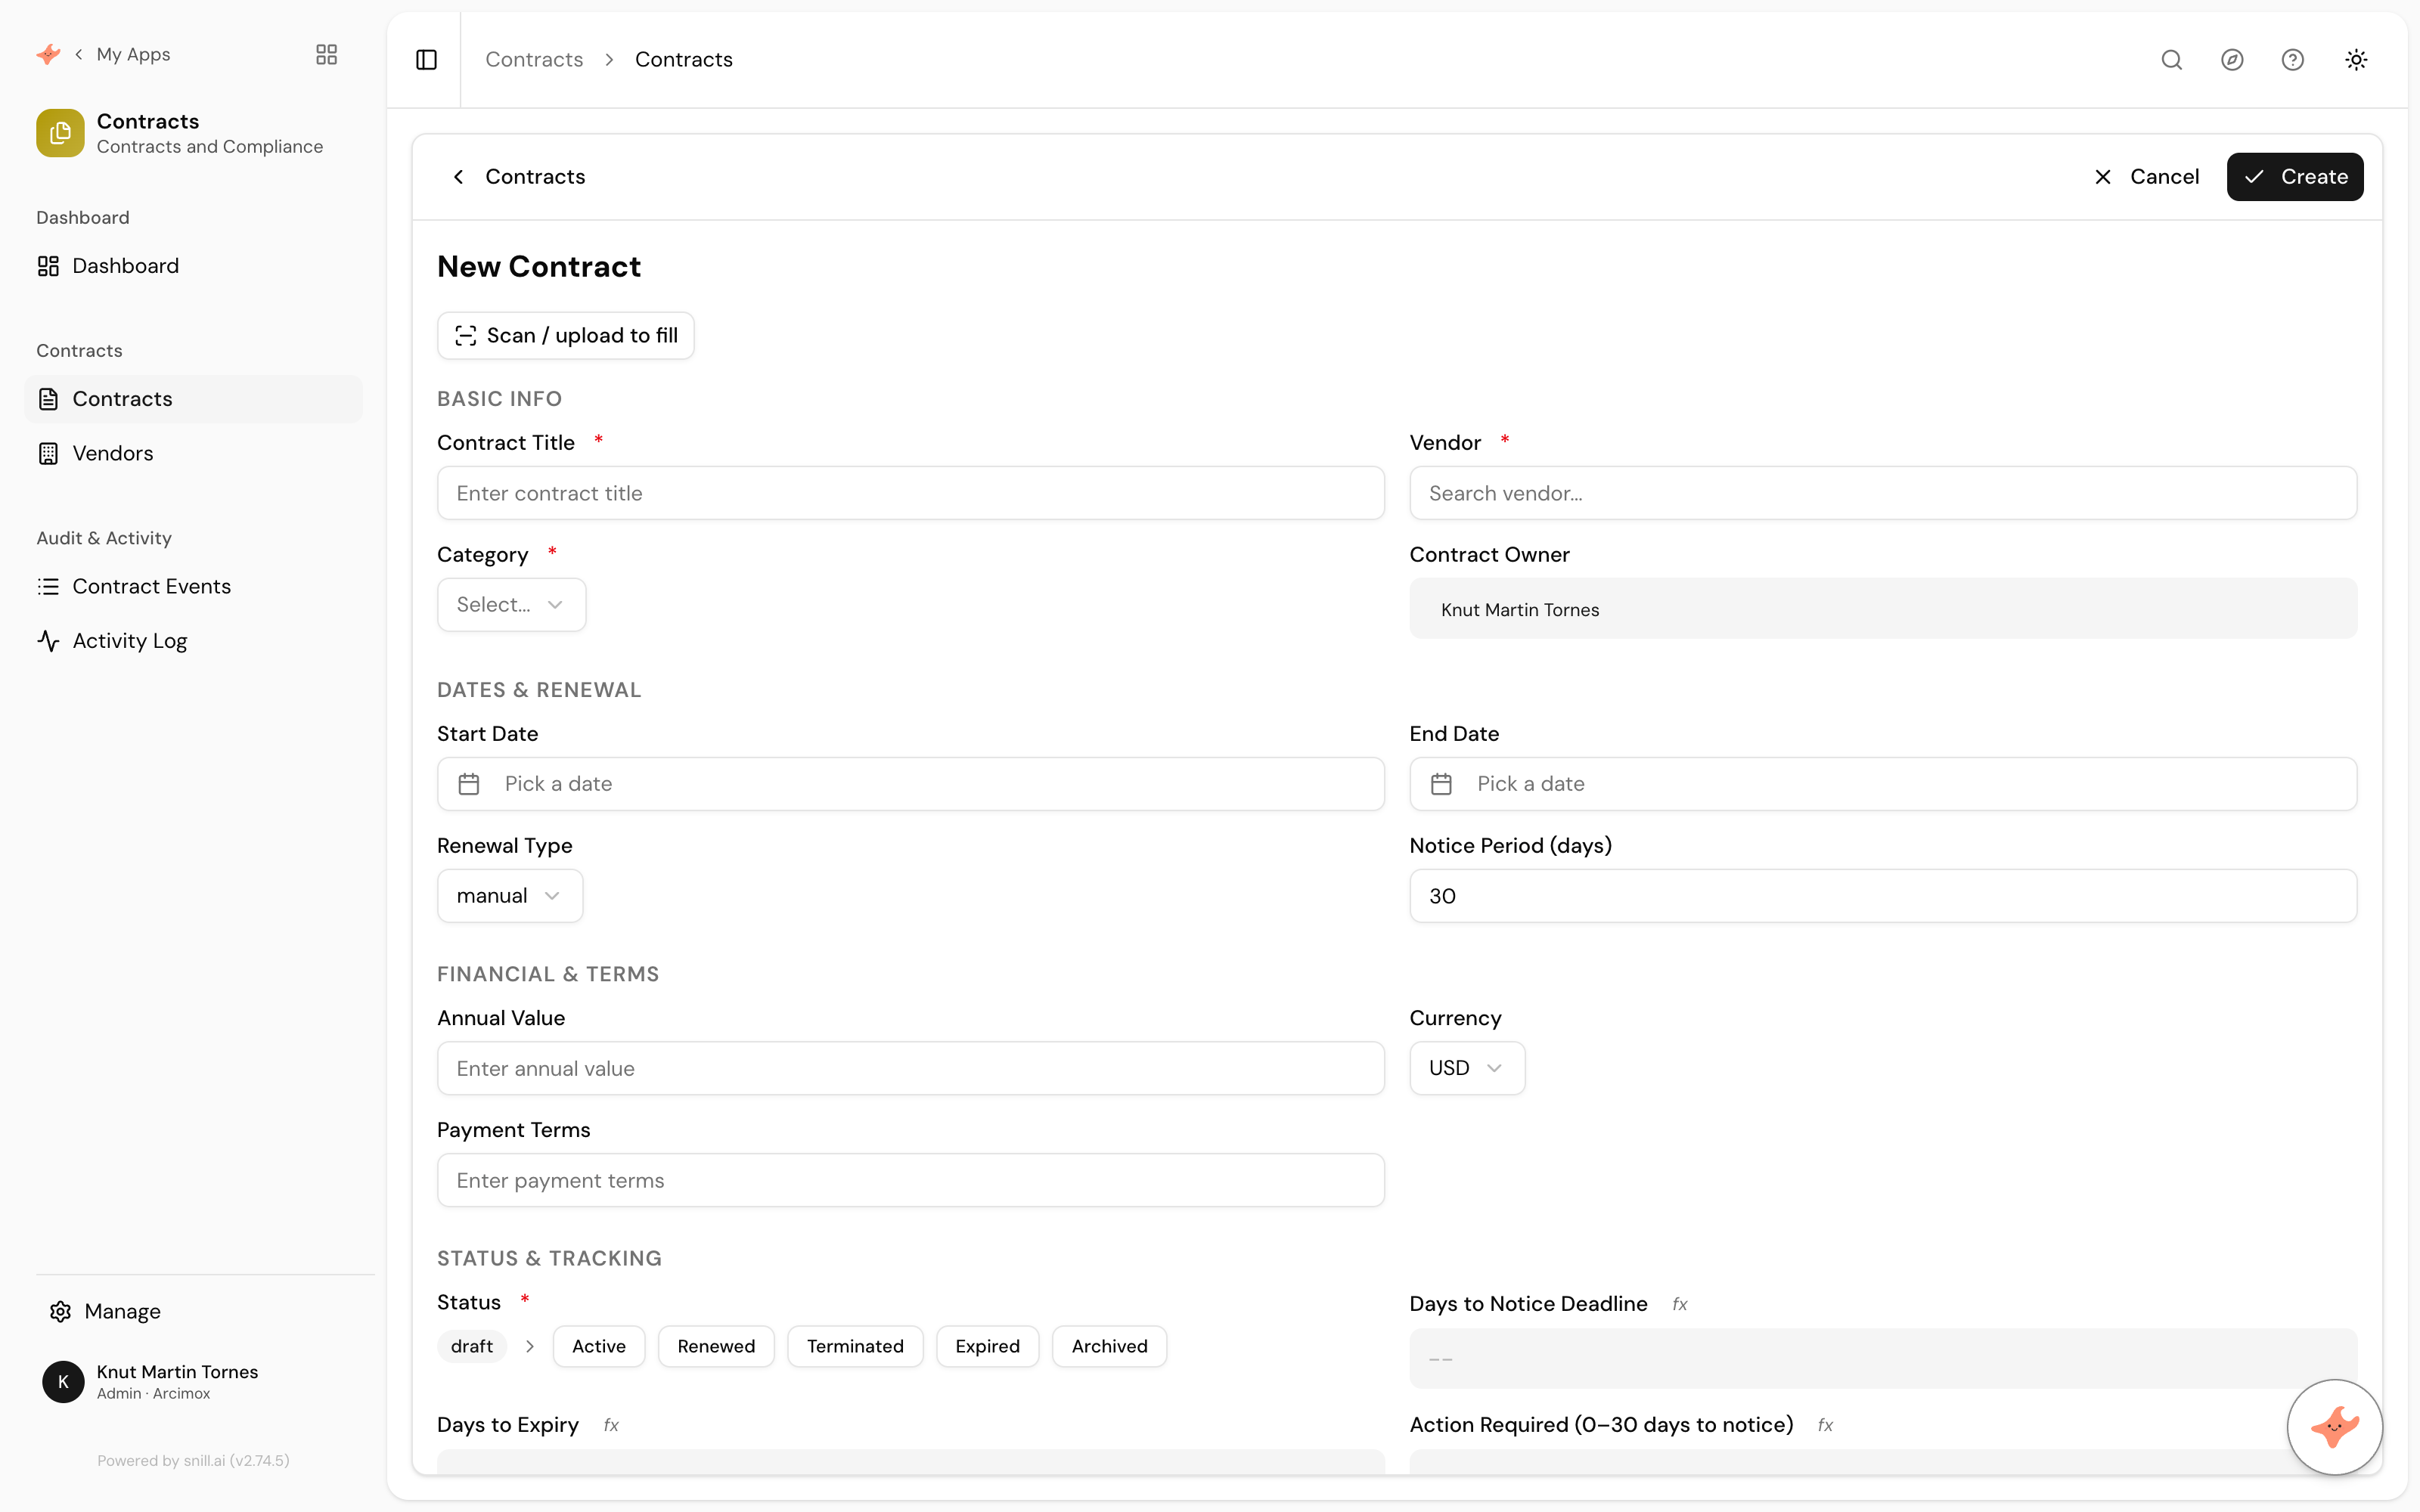This screenshot has height=1512, width=2420.
Task: Open help via the question mark icon
Action: pyautogui.click(x=2293, y=60)
